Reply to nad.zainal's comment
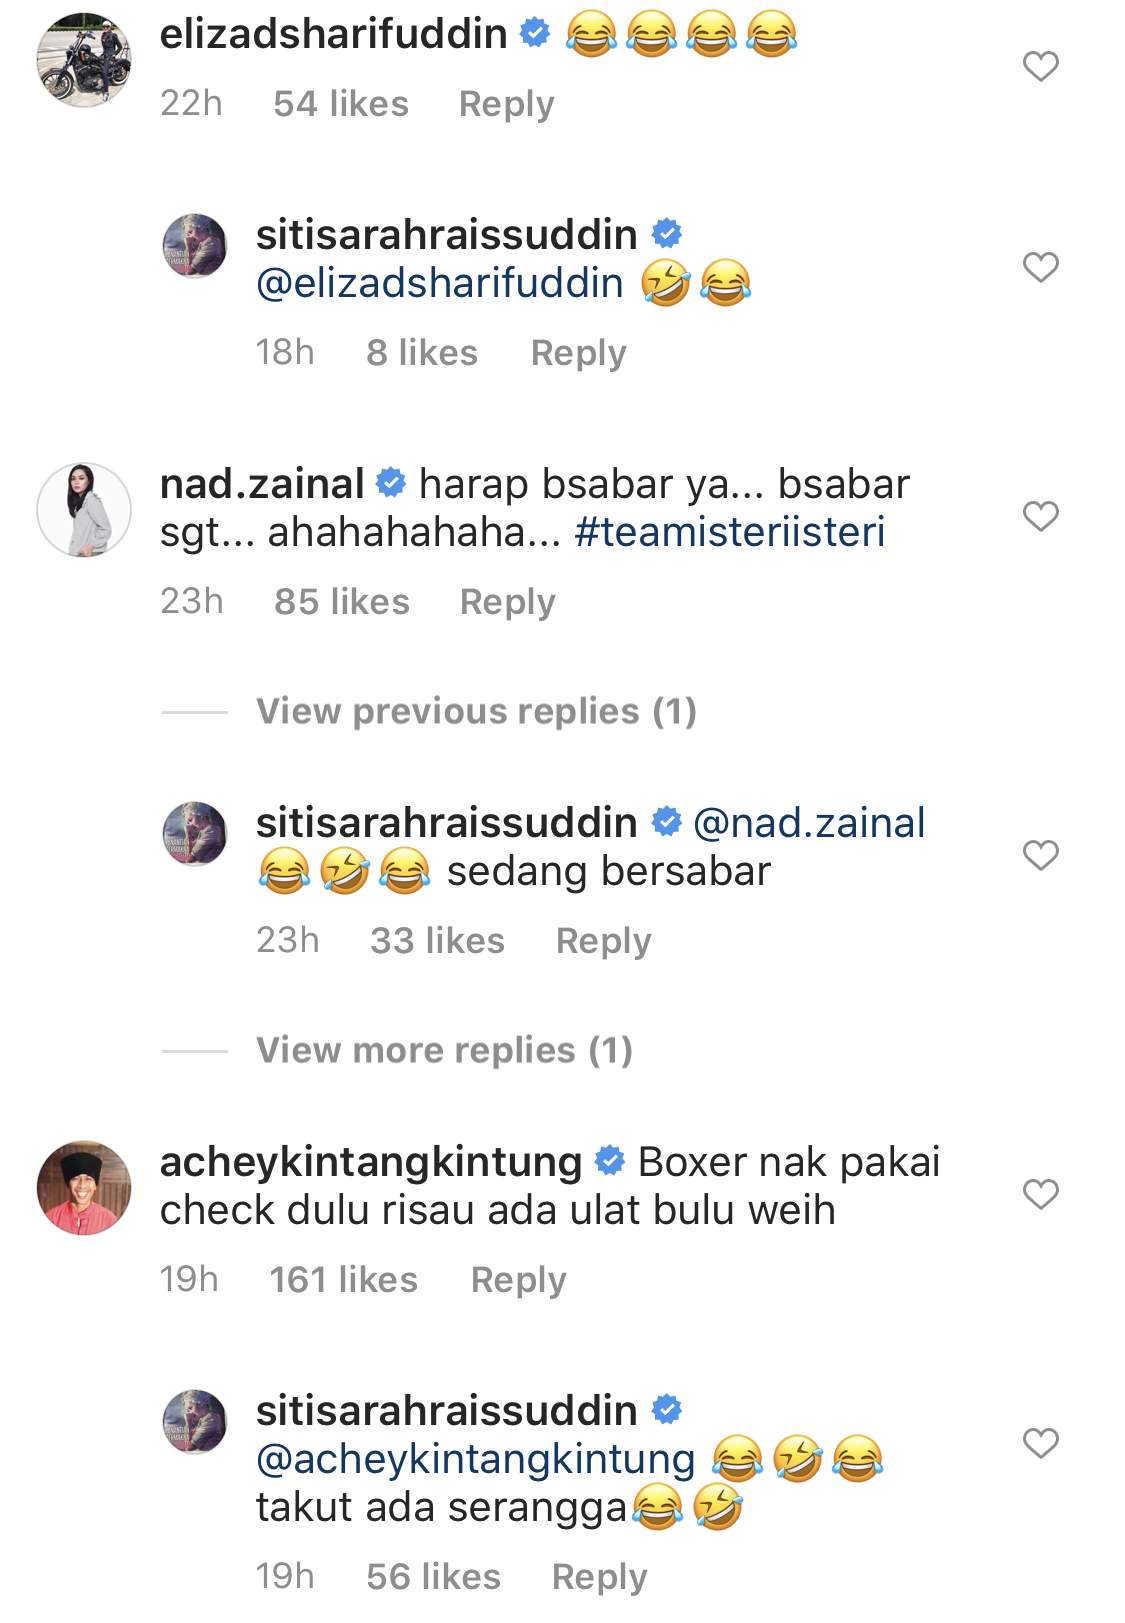 [507, 602]
